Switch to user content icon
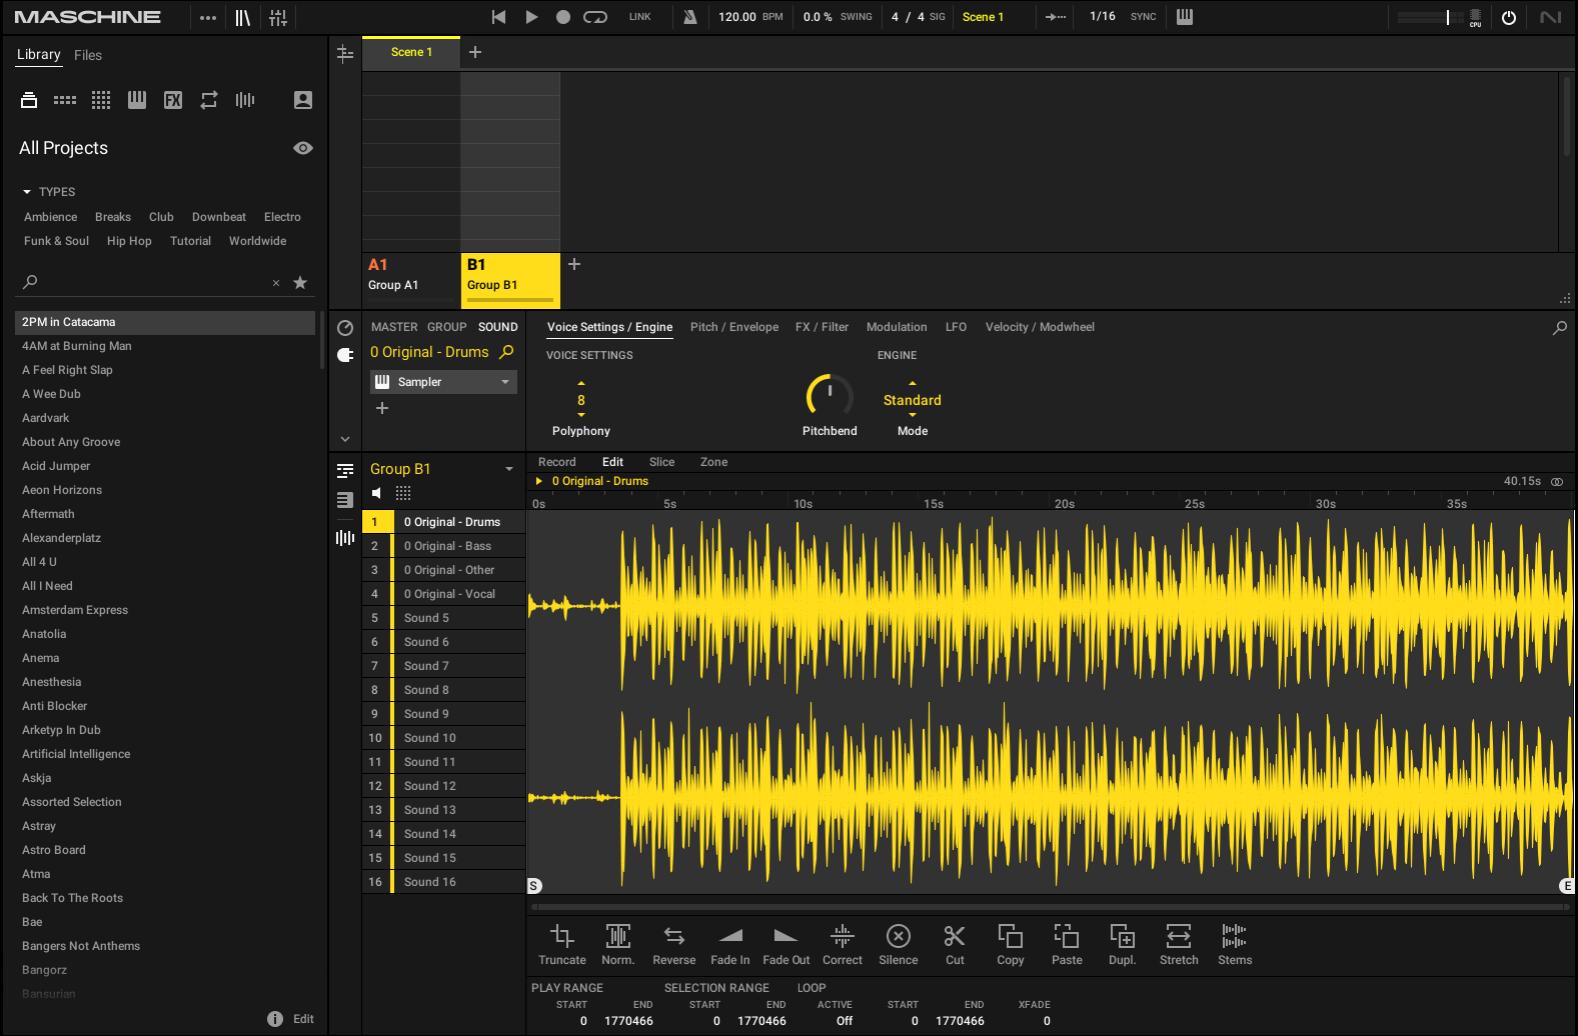Image resolution: width=1578 pixels, height=1036 pixels. 303,100
